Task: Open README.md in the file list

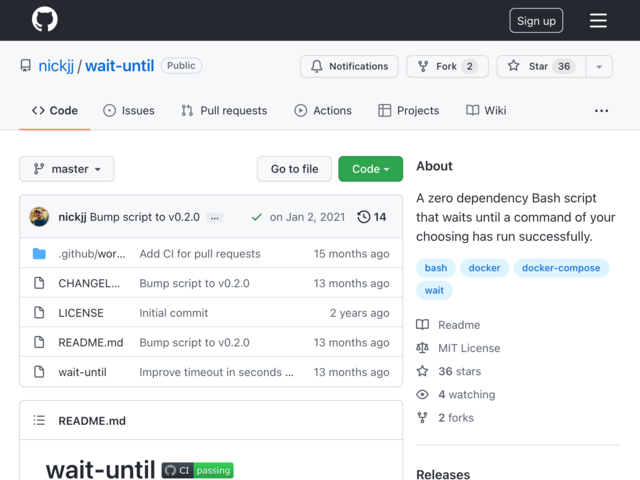Action: coord(91,342)
